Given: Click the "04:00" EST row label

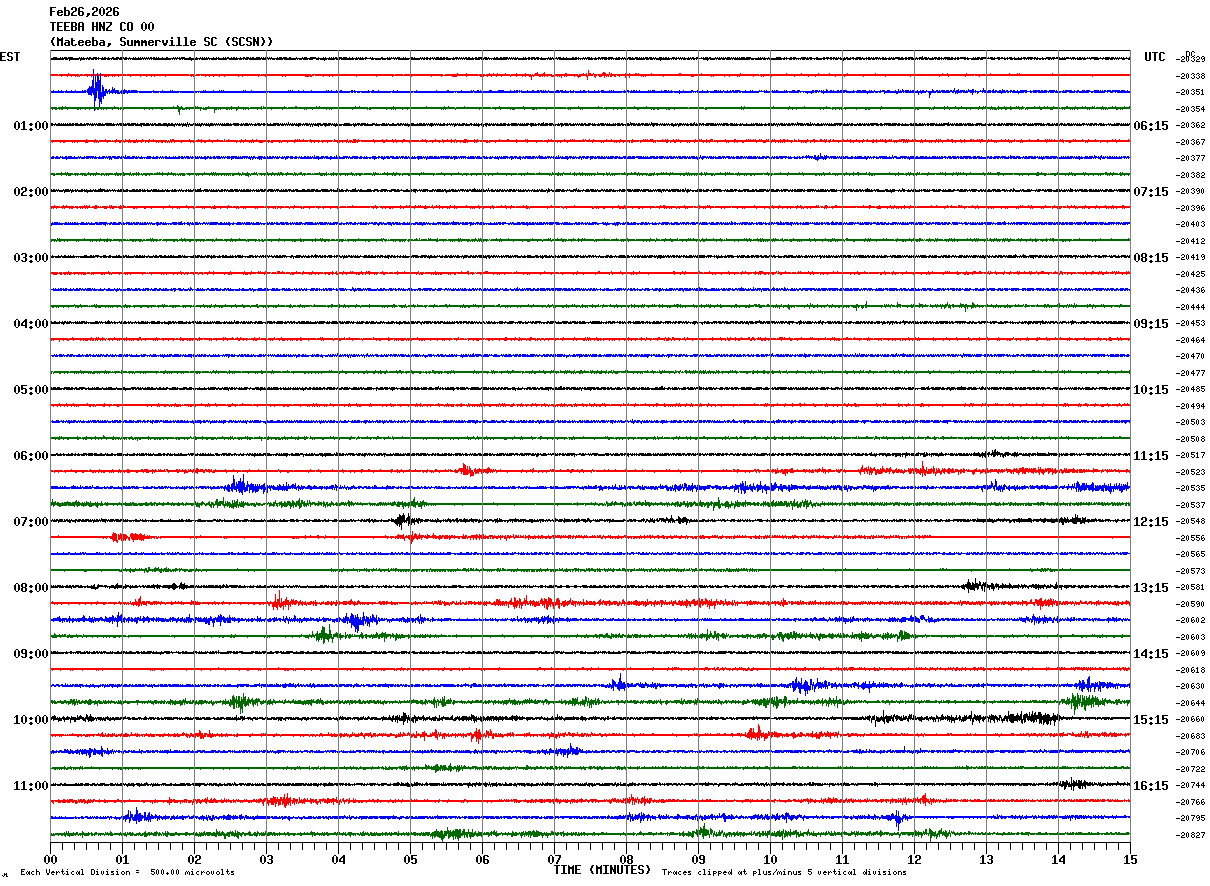Looking at the screenshot, I should click(31, 324).
